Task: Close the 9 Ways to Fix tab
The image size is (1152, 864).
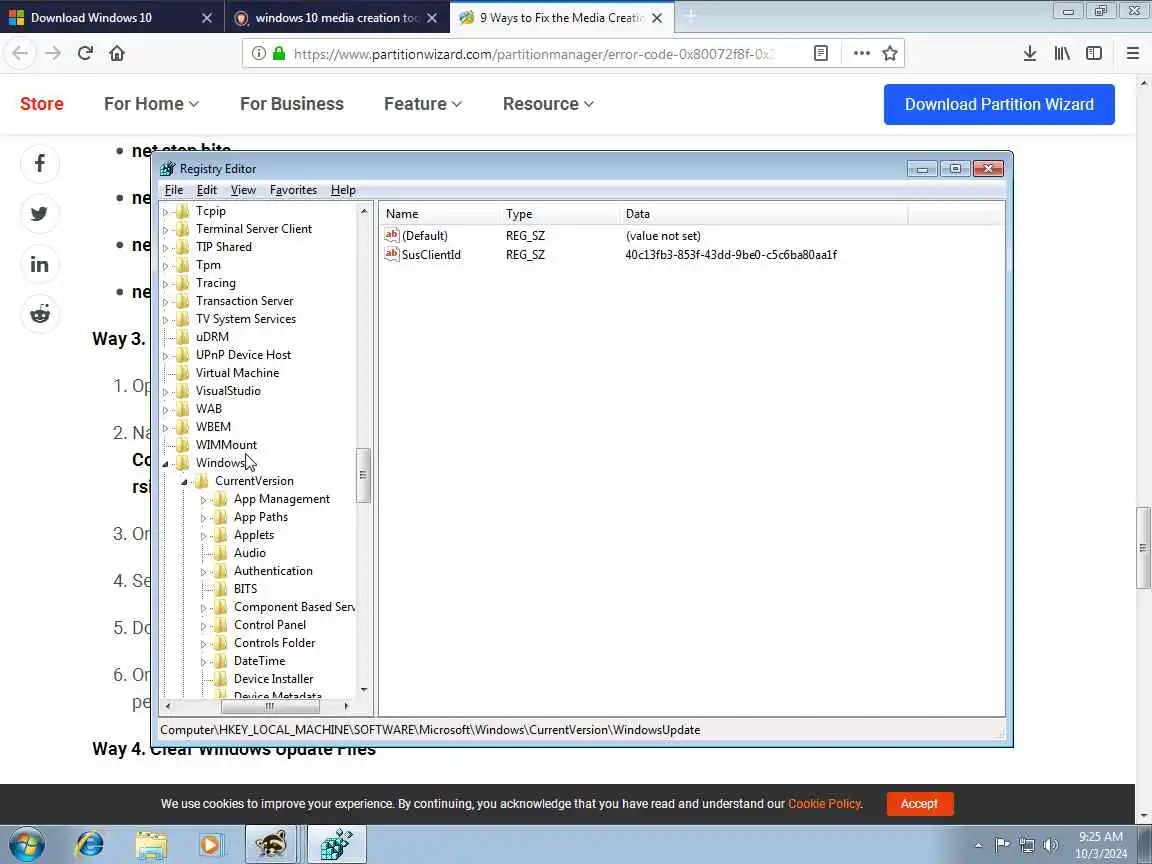Action: (x=657, y=18)
